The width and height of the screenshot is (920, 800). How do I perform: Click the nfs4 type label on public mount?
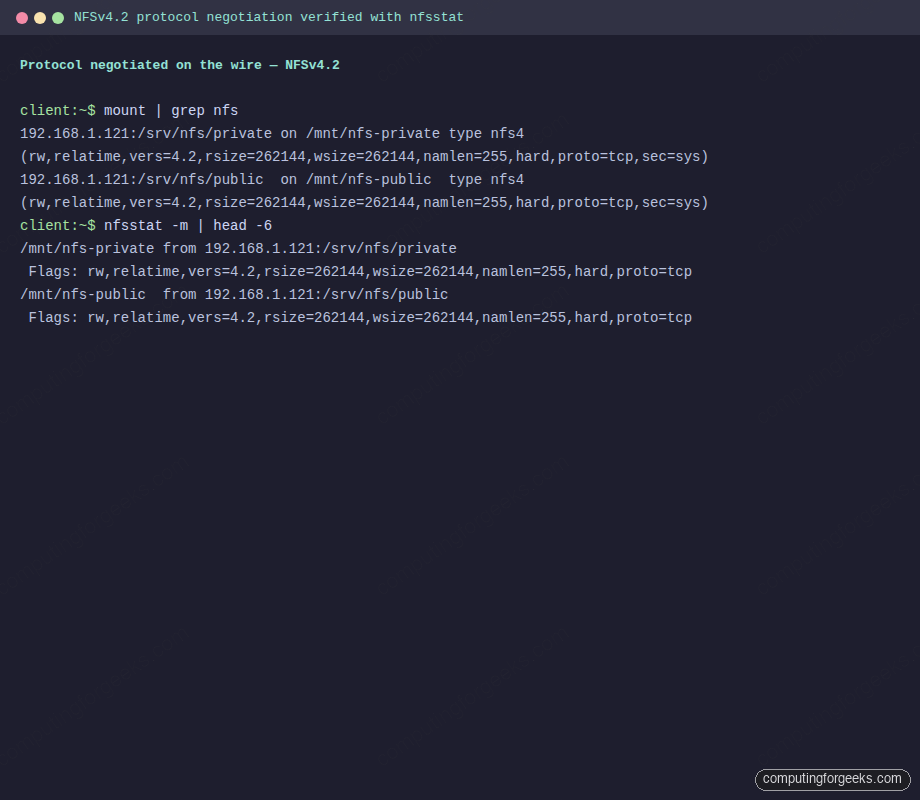505,179
